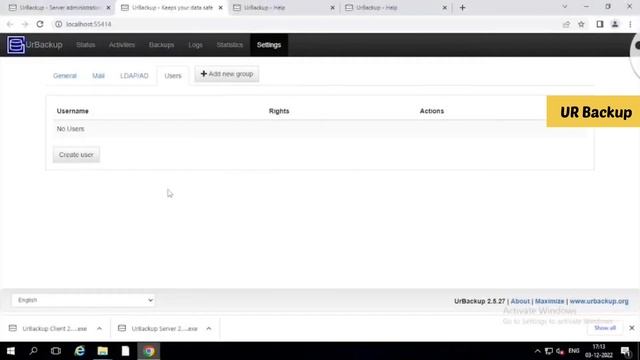View the Statistics page
Screen dimensions: 640x360
click(230, 45)
